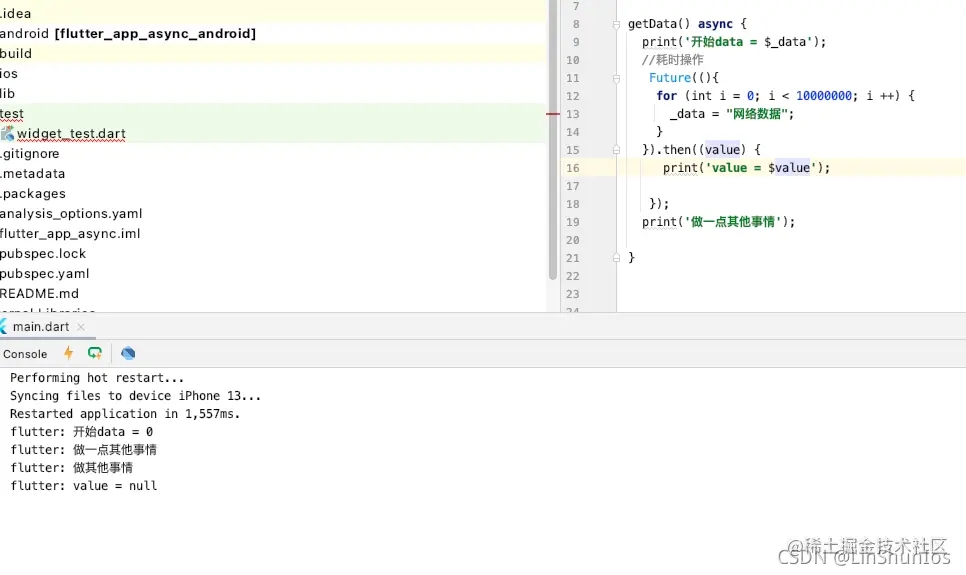Select the ios folder

click(9, 74)
